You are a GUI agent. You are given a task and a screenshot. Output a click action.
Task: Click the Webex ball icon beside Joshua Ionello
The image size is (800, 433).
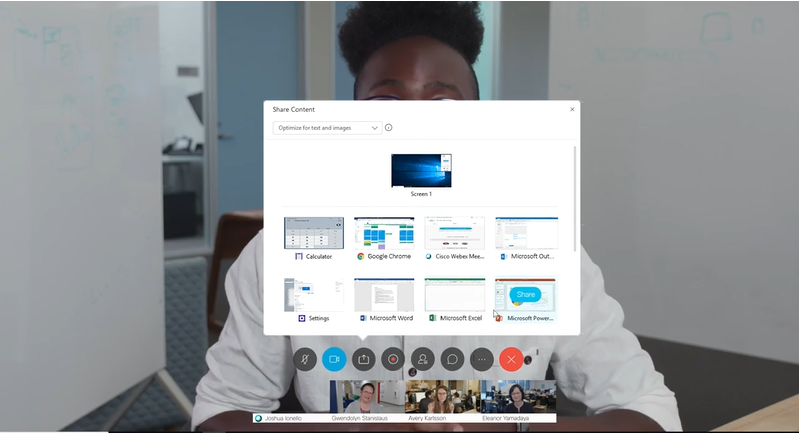click(x=258, y=418)
